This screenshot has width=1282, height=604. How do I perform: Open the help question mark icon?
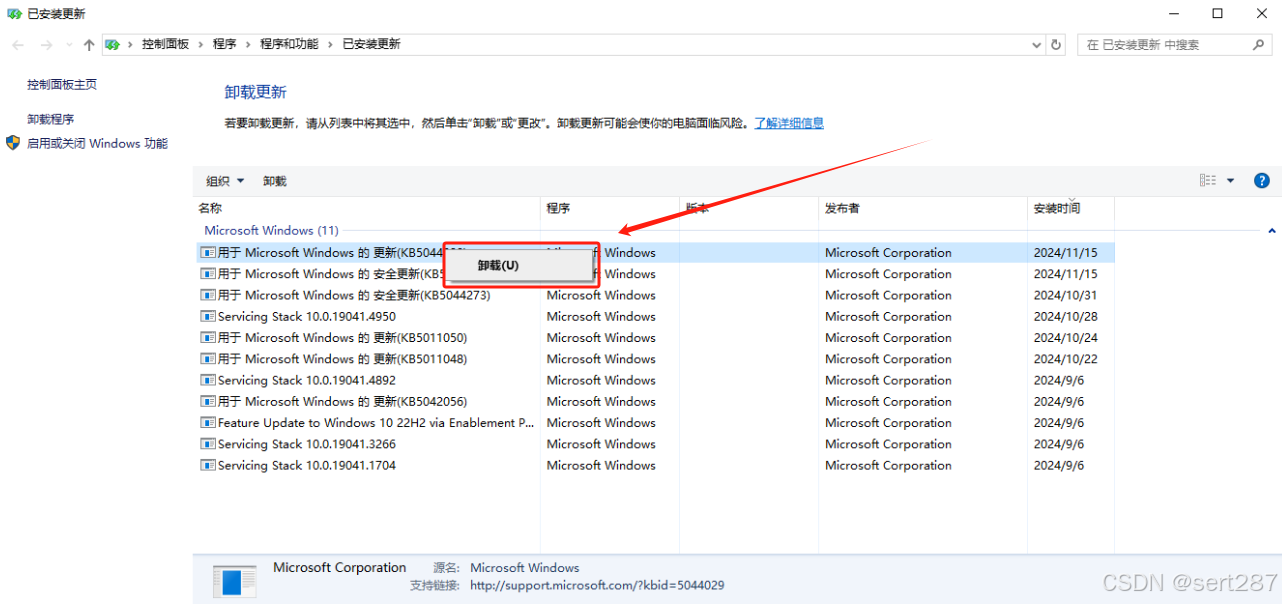1262,181
